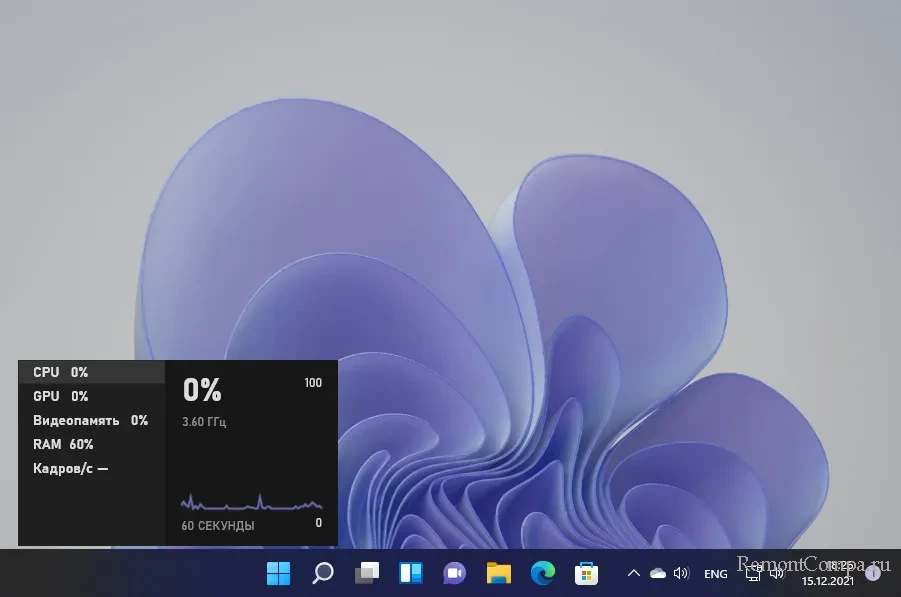This screenshot has height=597, width=901.
Task: Switch ENG input language indicator
Action: click(x=715, y=573)
